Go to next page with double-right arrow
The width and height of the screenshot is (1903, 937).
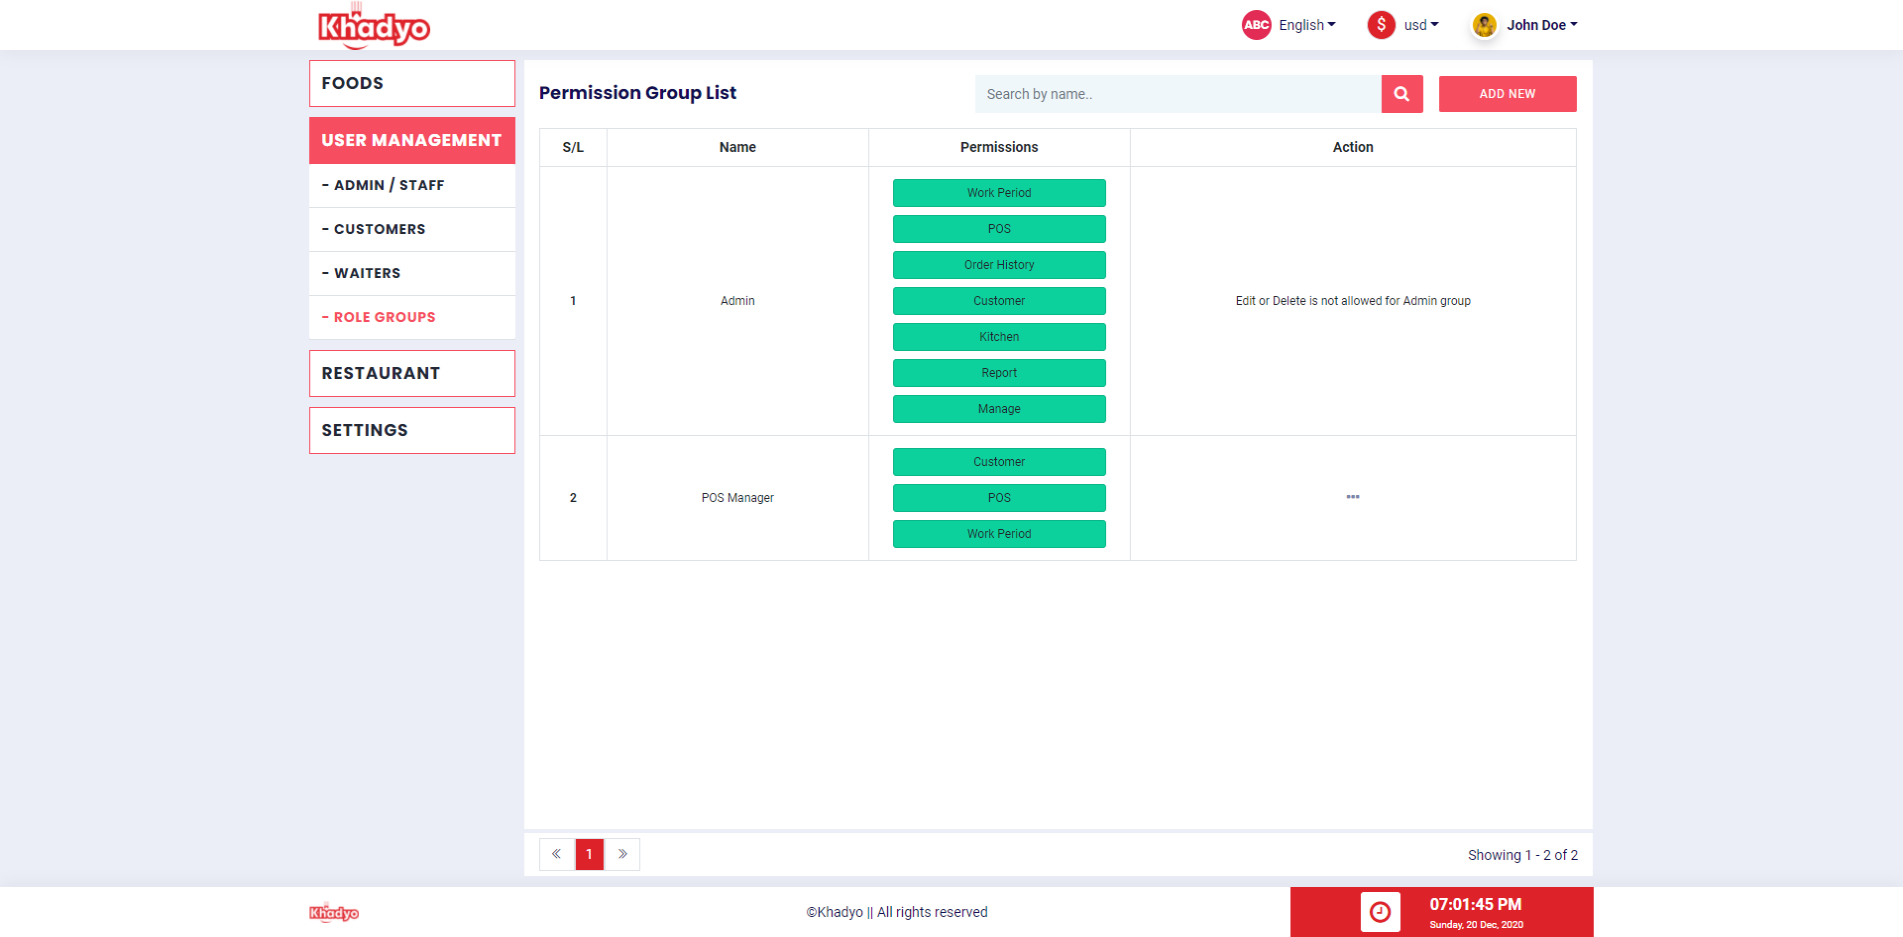[622, 854]
